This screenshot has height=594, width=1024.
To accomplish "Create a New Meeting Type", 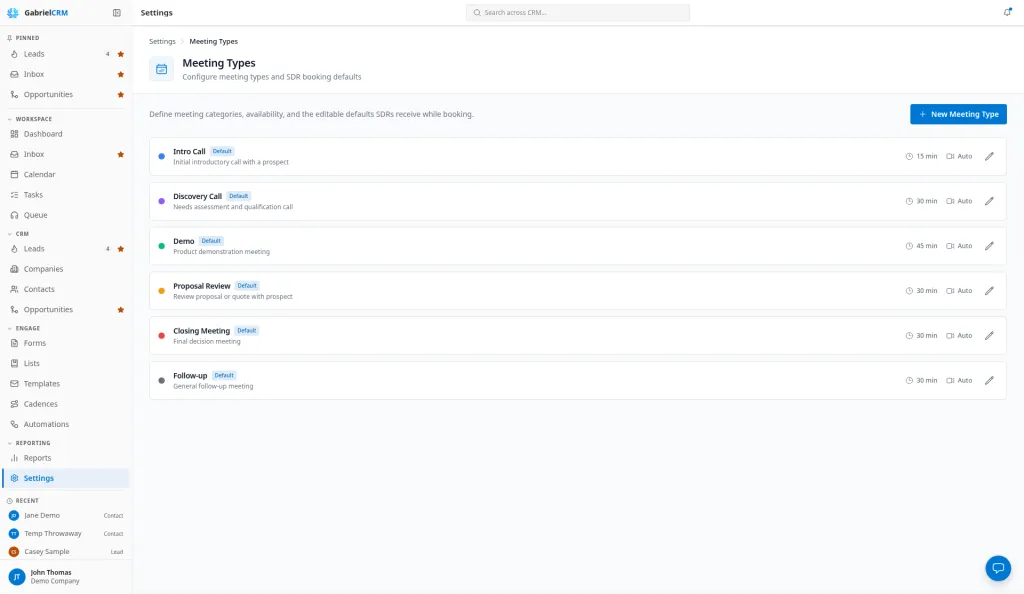I will 958,114.
